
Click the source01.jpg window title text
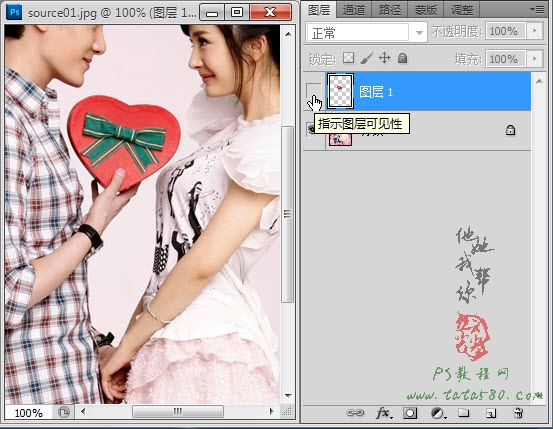pyautogui.click(x=112, y=13)
